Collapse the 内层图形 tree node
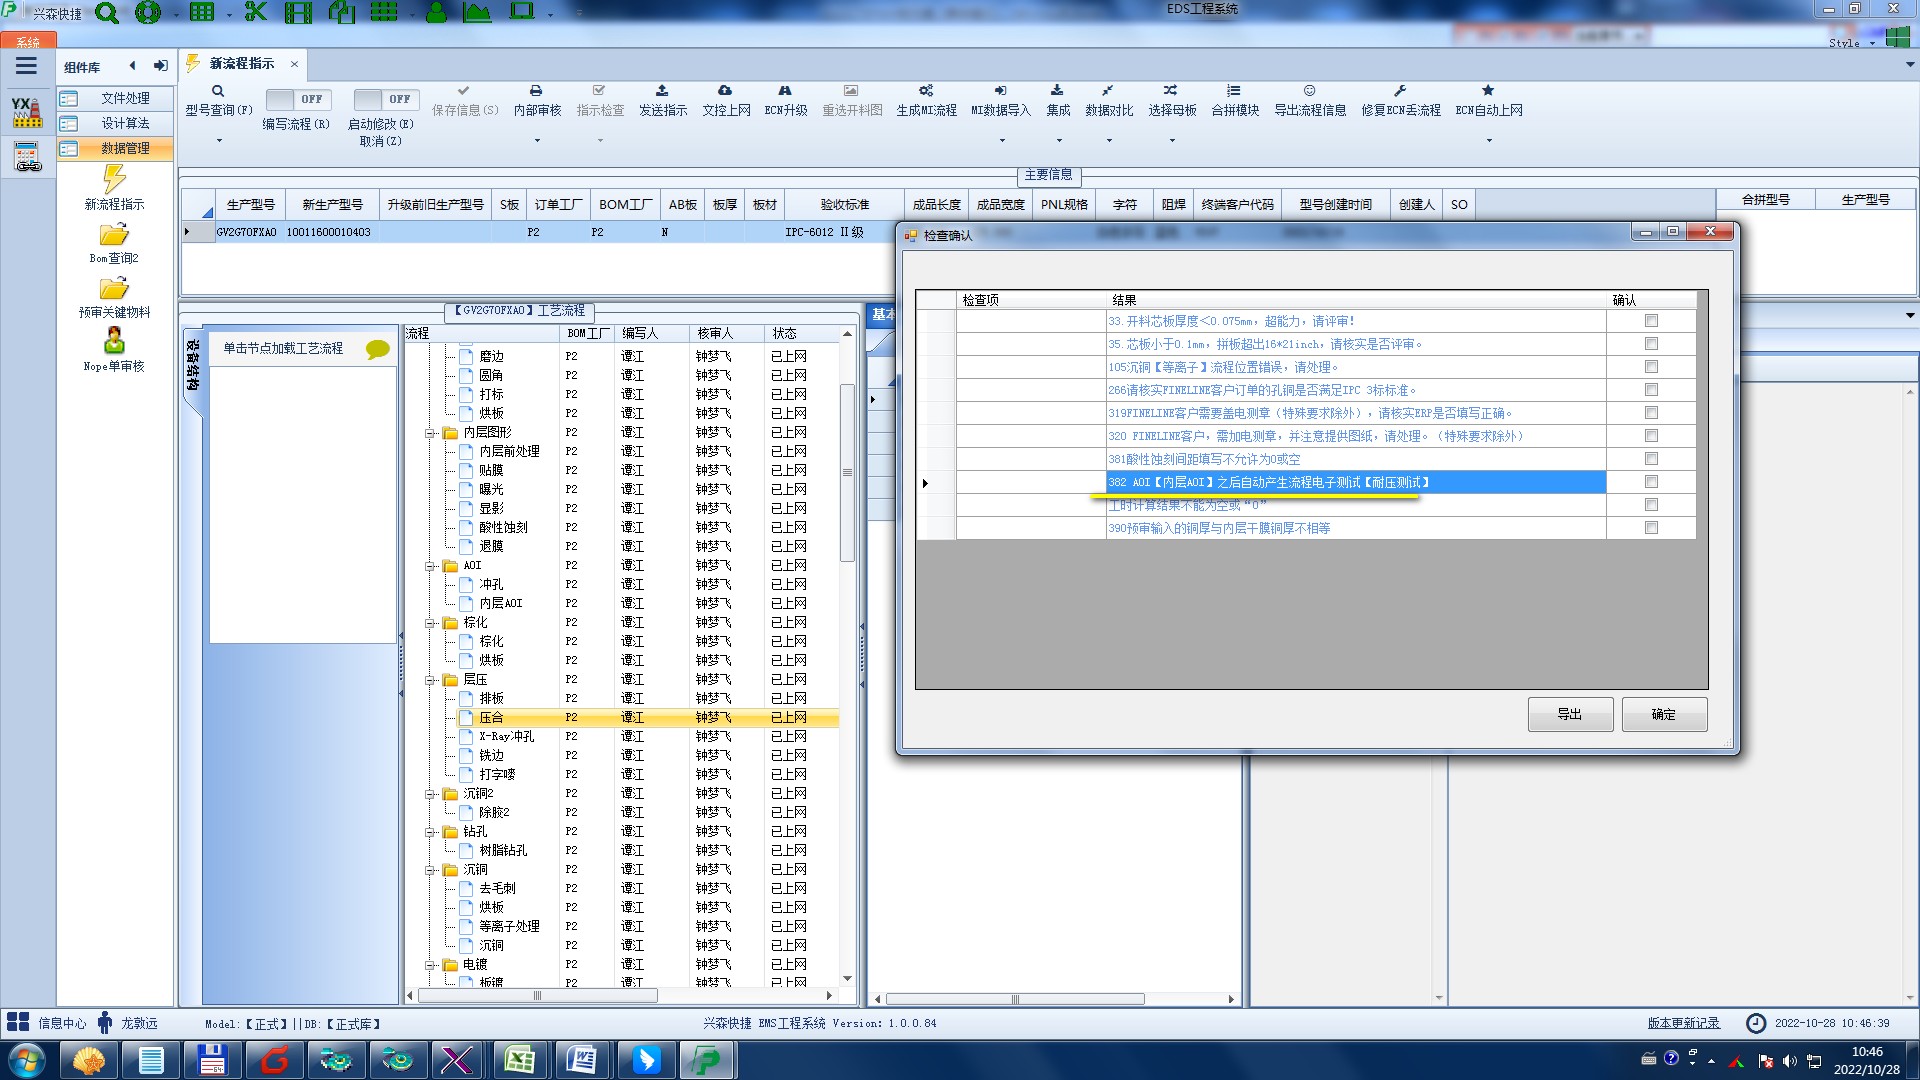 click(431, 433)
